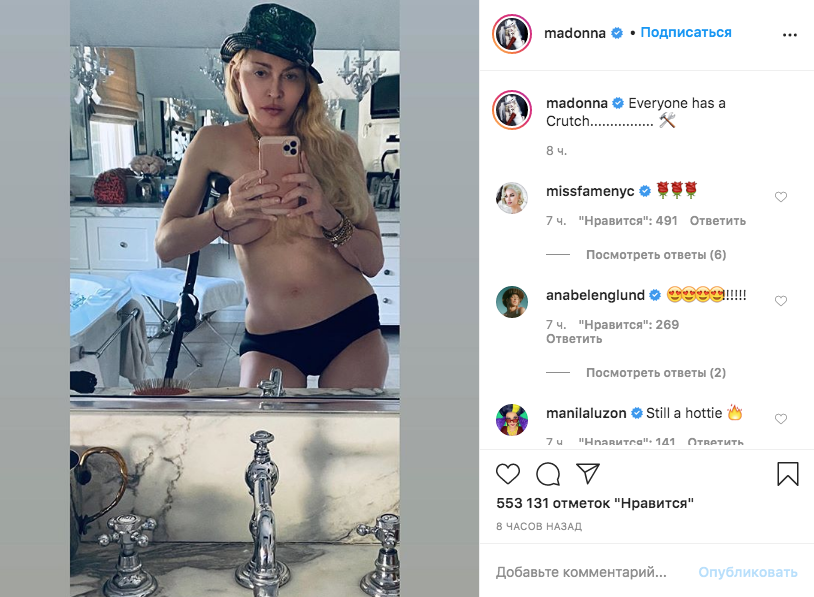Like anabelenglund's comment heart

(x=781, y=301)
